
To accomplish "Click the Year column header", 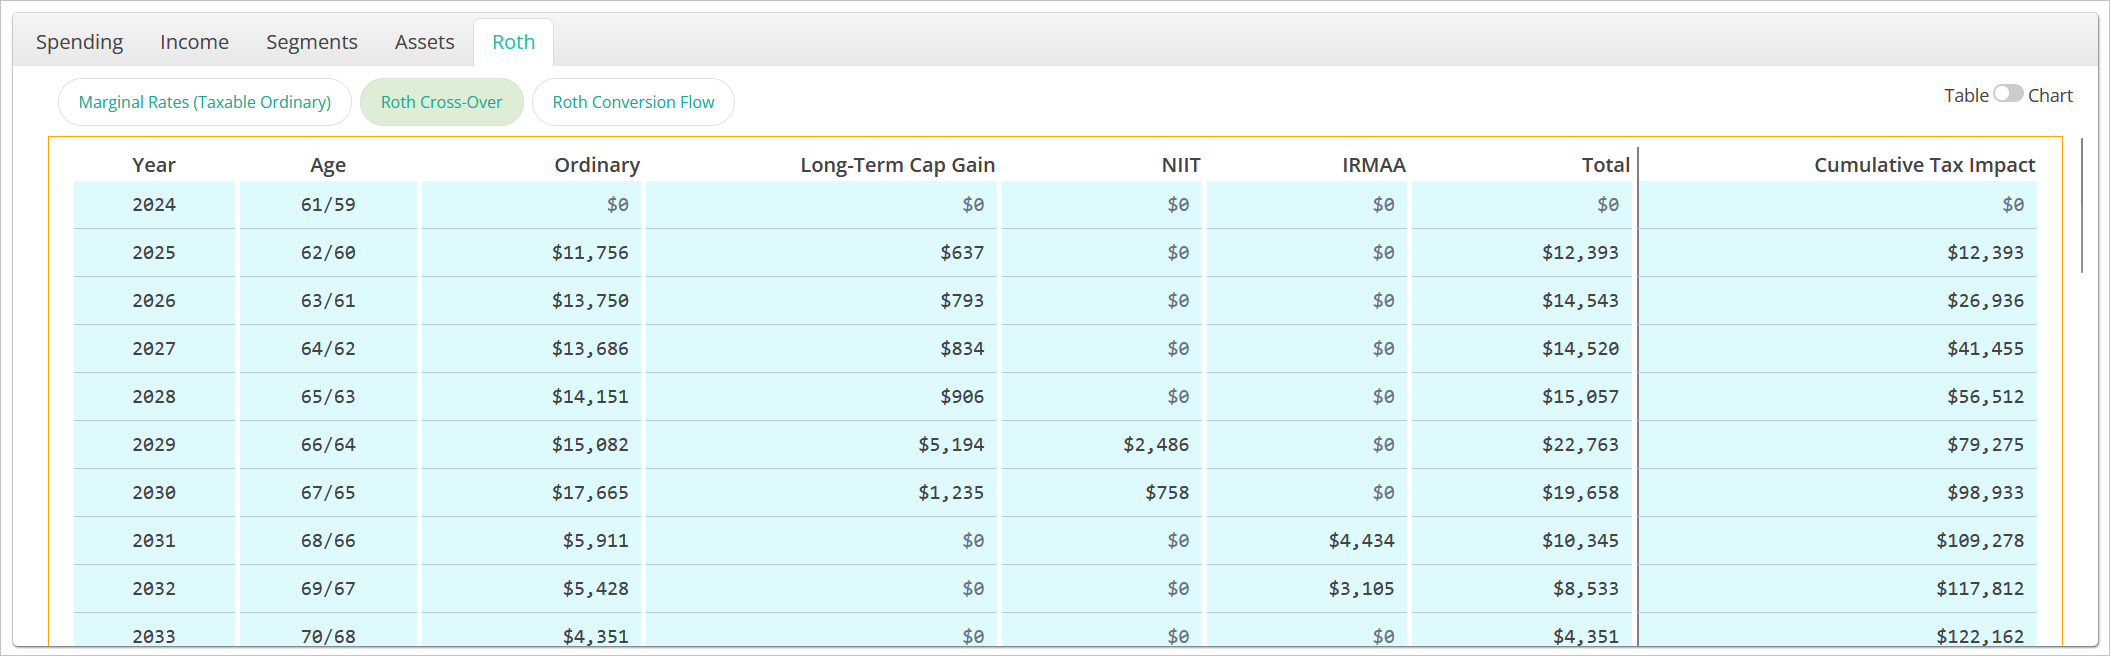I will click(x=153, y=165).
